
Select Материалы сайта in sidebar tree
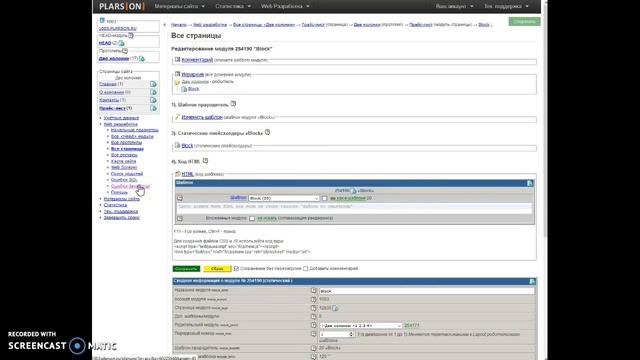click(122, 199)
